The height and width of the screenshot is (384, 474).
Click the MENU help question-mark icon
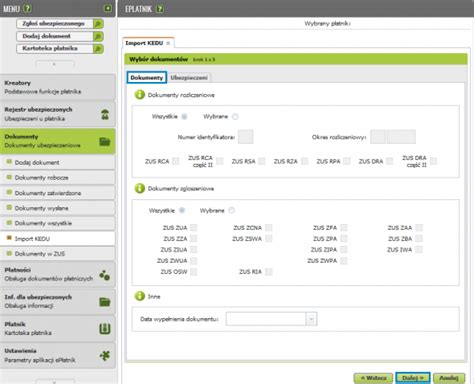28,8
